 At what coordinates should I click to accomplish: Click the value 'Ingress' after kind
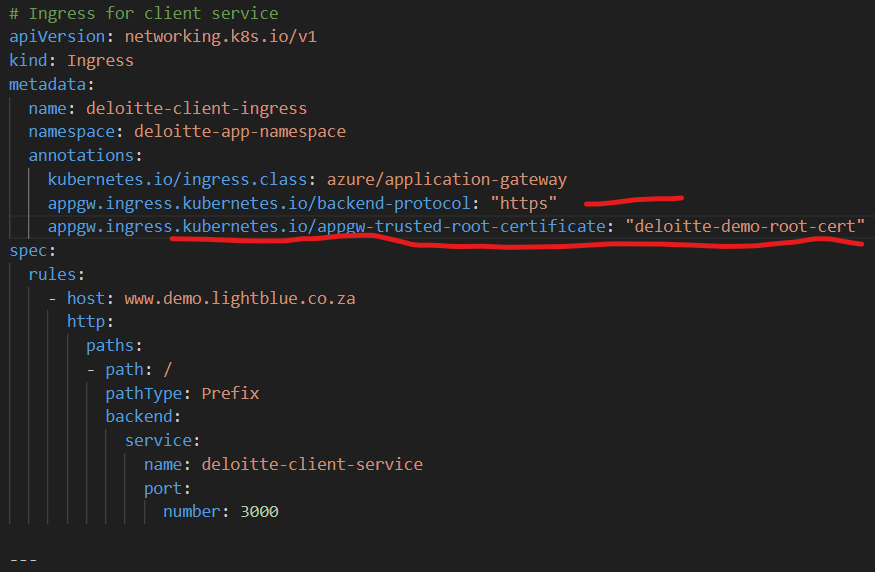pos(100,60)
